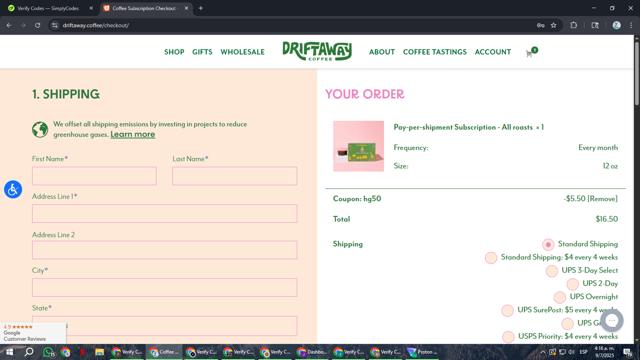Open a new browser tab

point(200,8)
